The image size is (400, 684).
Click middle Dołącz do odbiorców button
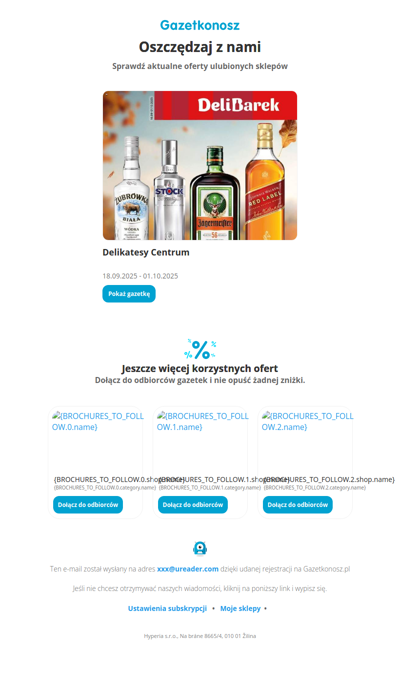click(193, 505)
